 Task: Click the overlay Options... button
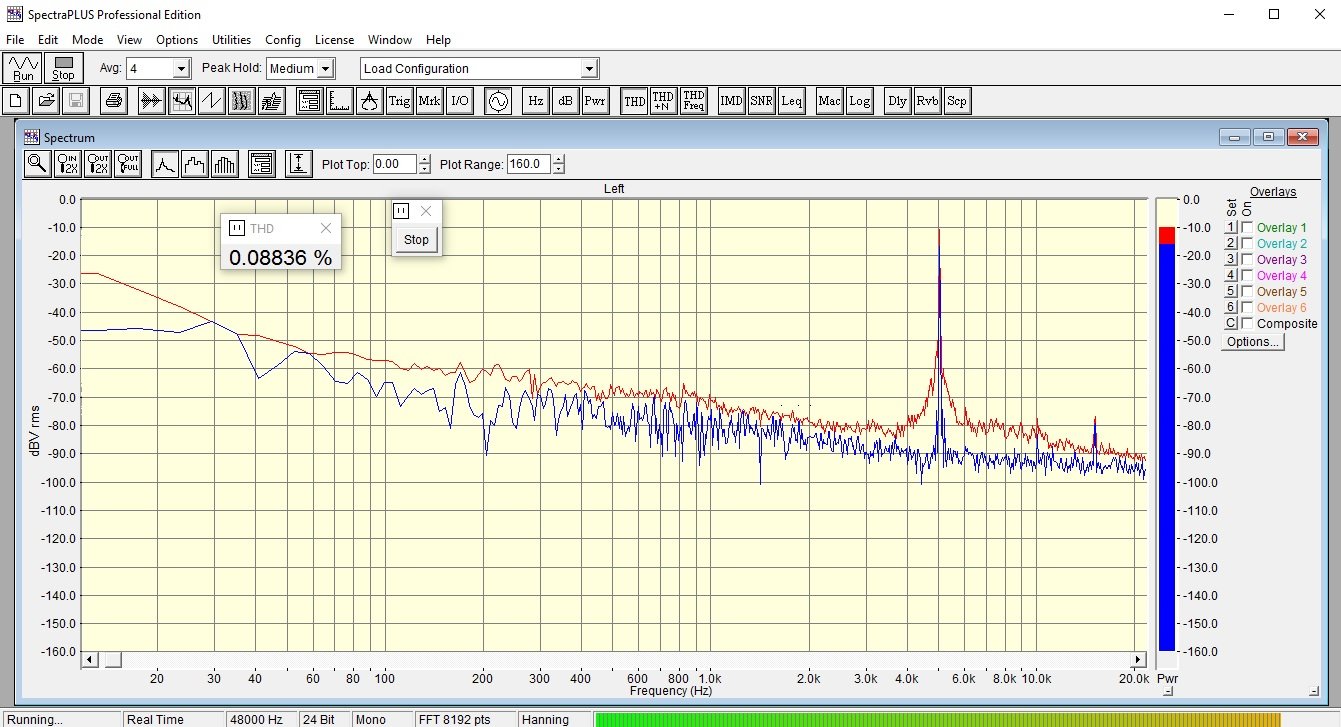click(x=1252, y=342)
